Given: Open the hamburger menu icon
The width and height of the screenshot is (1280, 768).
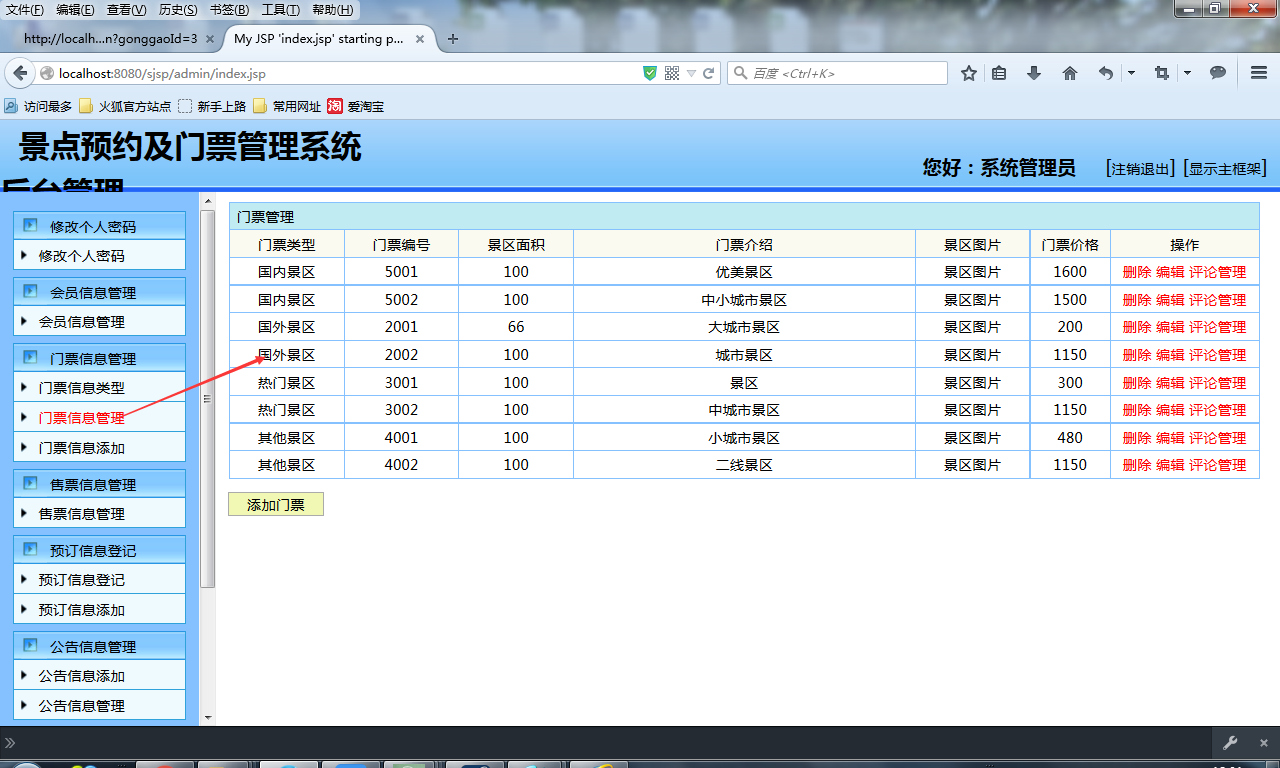Looking at the screenshot, I should [x=1259, y=73].
